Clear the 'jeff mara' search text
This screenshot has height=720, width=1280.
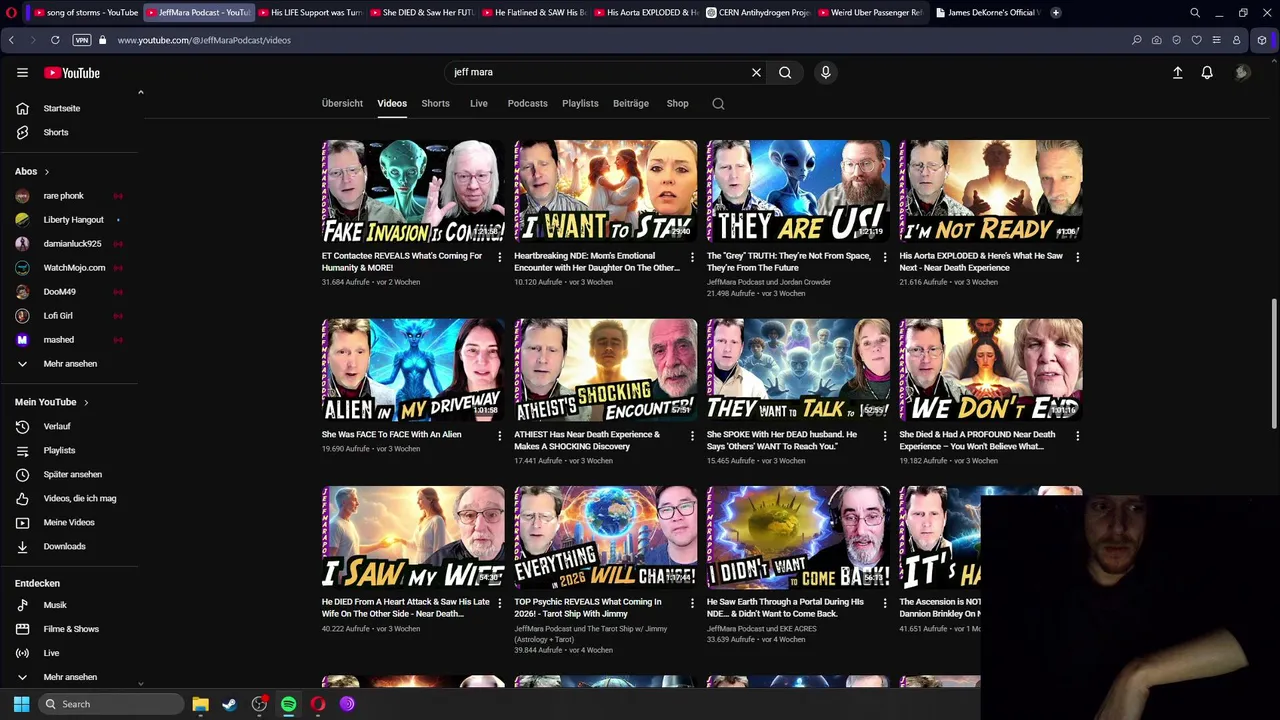point(756,72)
